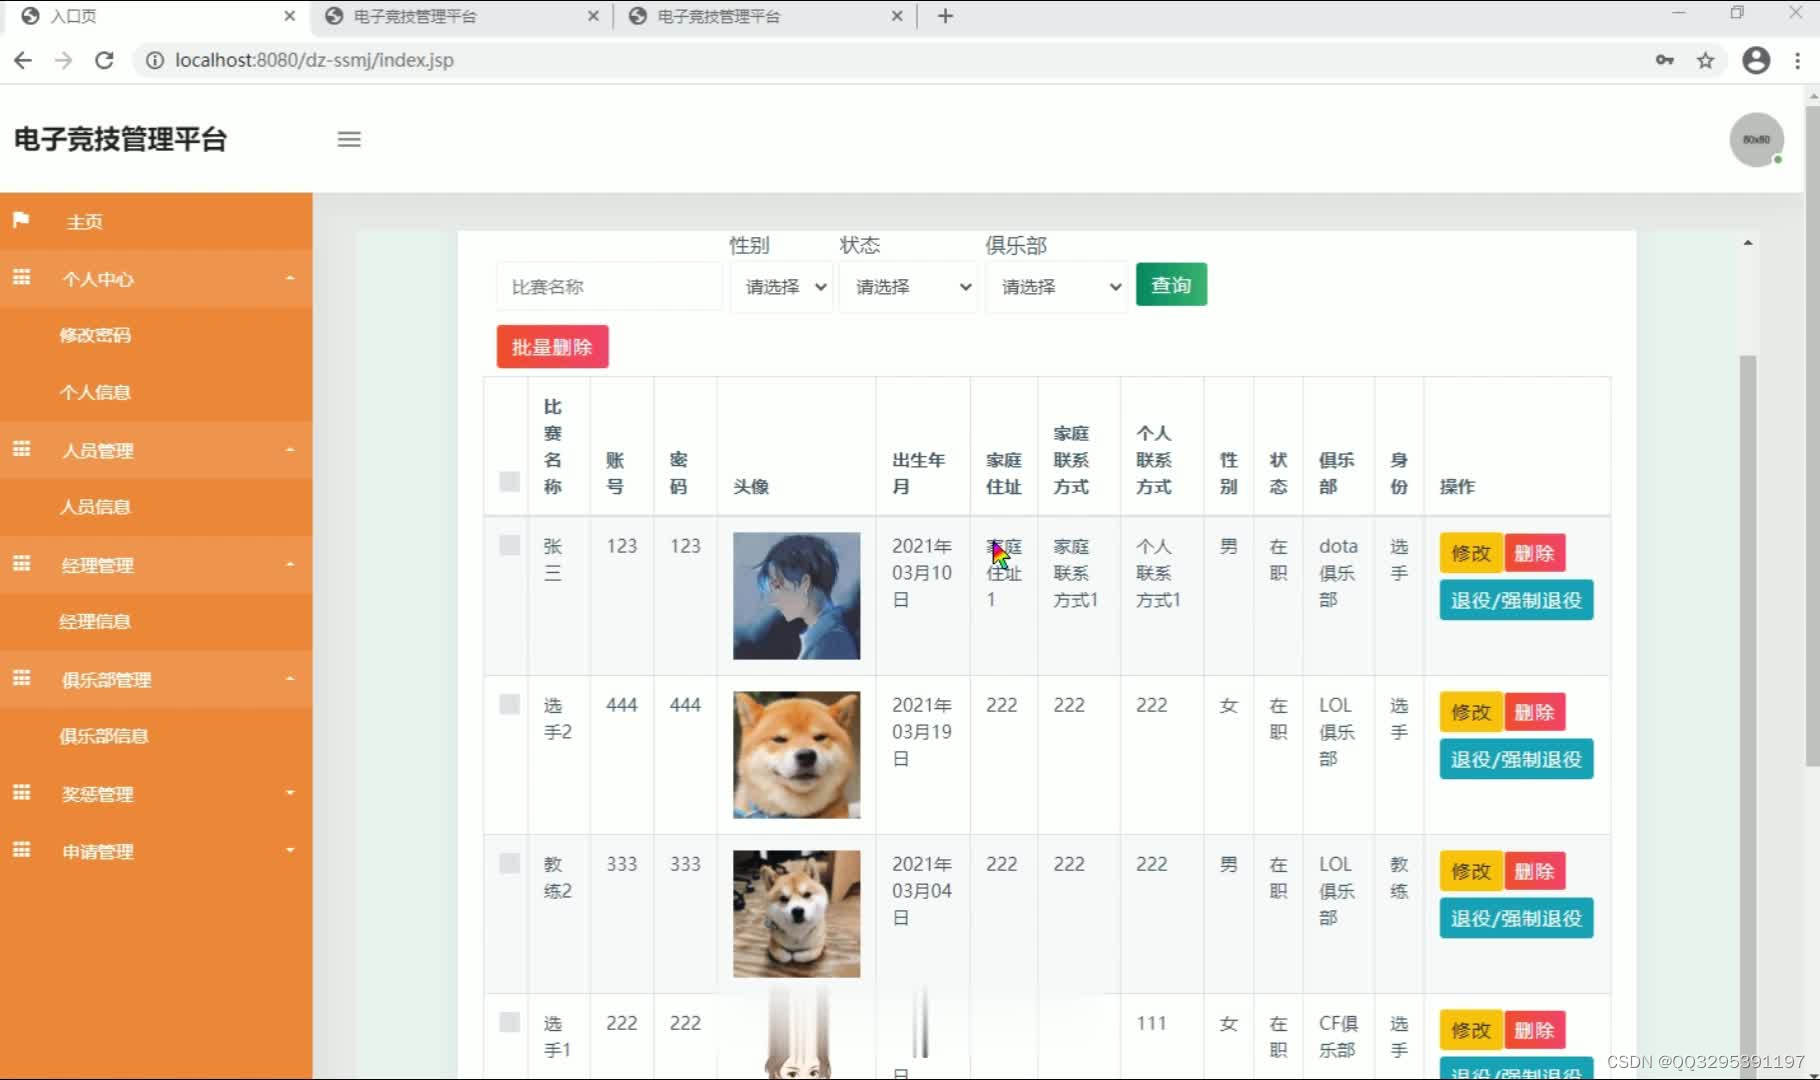
Task: Click 删除 for row 张三
Action: click(1534, 553)
